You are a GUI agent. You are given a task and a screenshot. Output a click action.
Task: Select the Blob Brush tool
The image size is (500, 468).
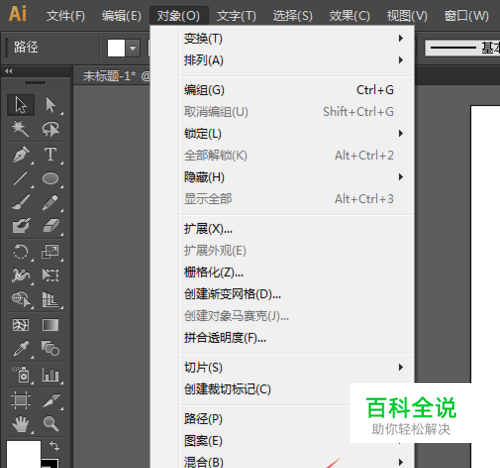point(21,226)
